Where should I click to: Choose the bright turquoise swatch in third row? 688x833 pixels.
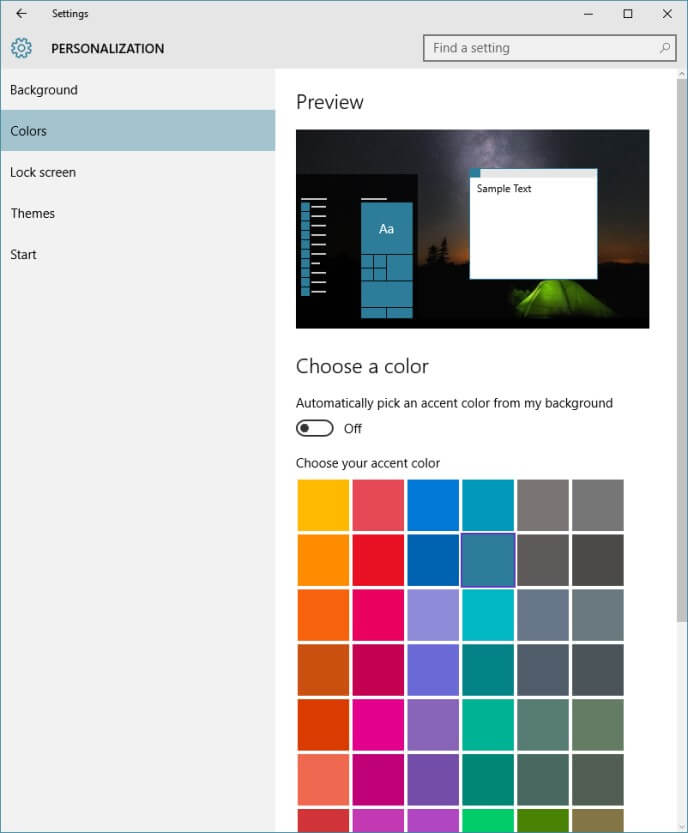pyautogui.click(x=488, y=615)
